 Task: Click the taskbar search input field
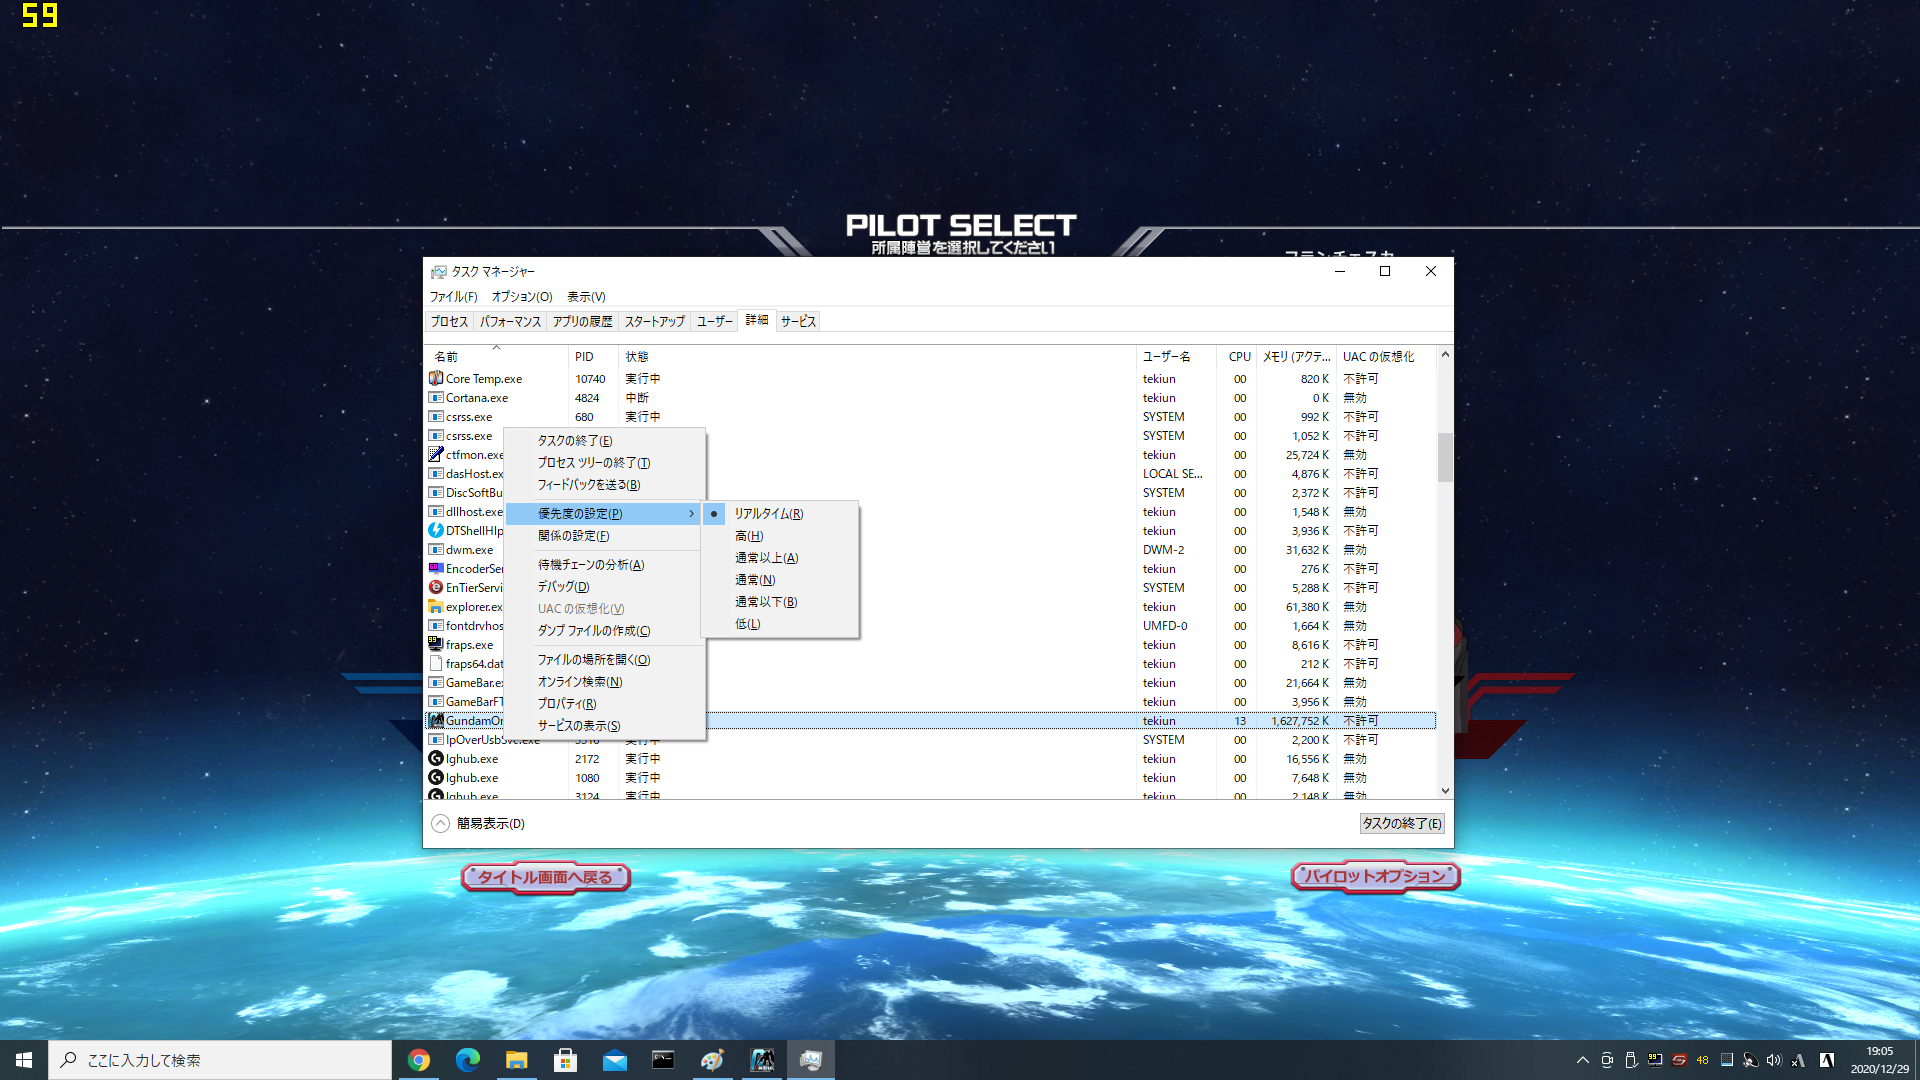[220, 1060]
